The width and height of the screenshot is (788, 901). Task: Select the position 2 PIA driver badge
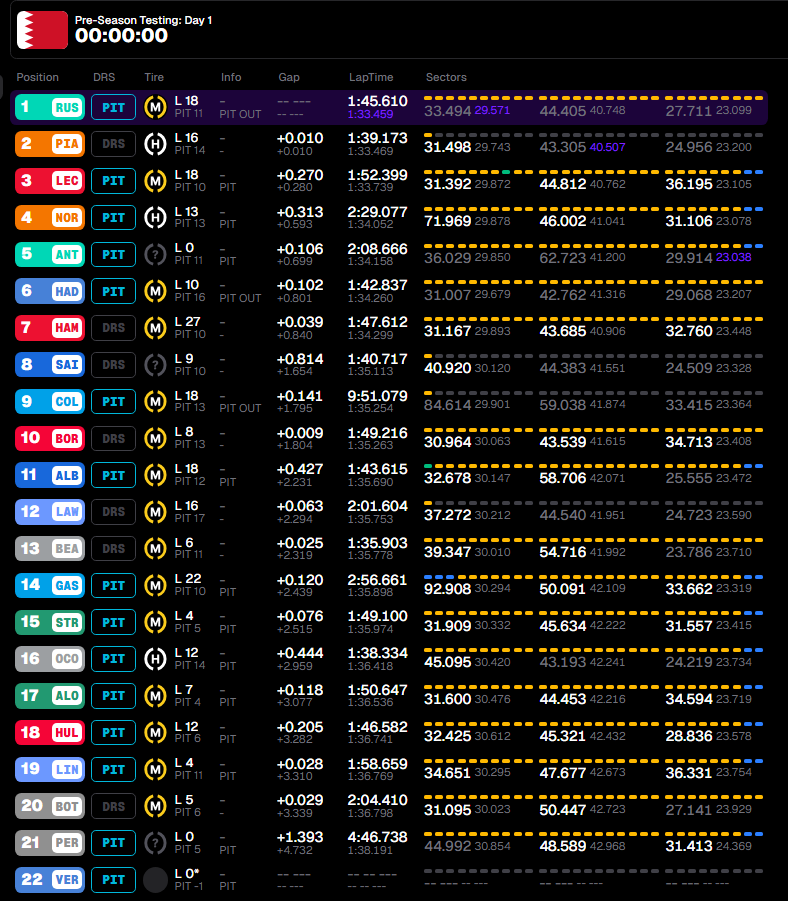pyautogui.click(x=50, y=144)
